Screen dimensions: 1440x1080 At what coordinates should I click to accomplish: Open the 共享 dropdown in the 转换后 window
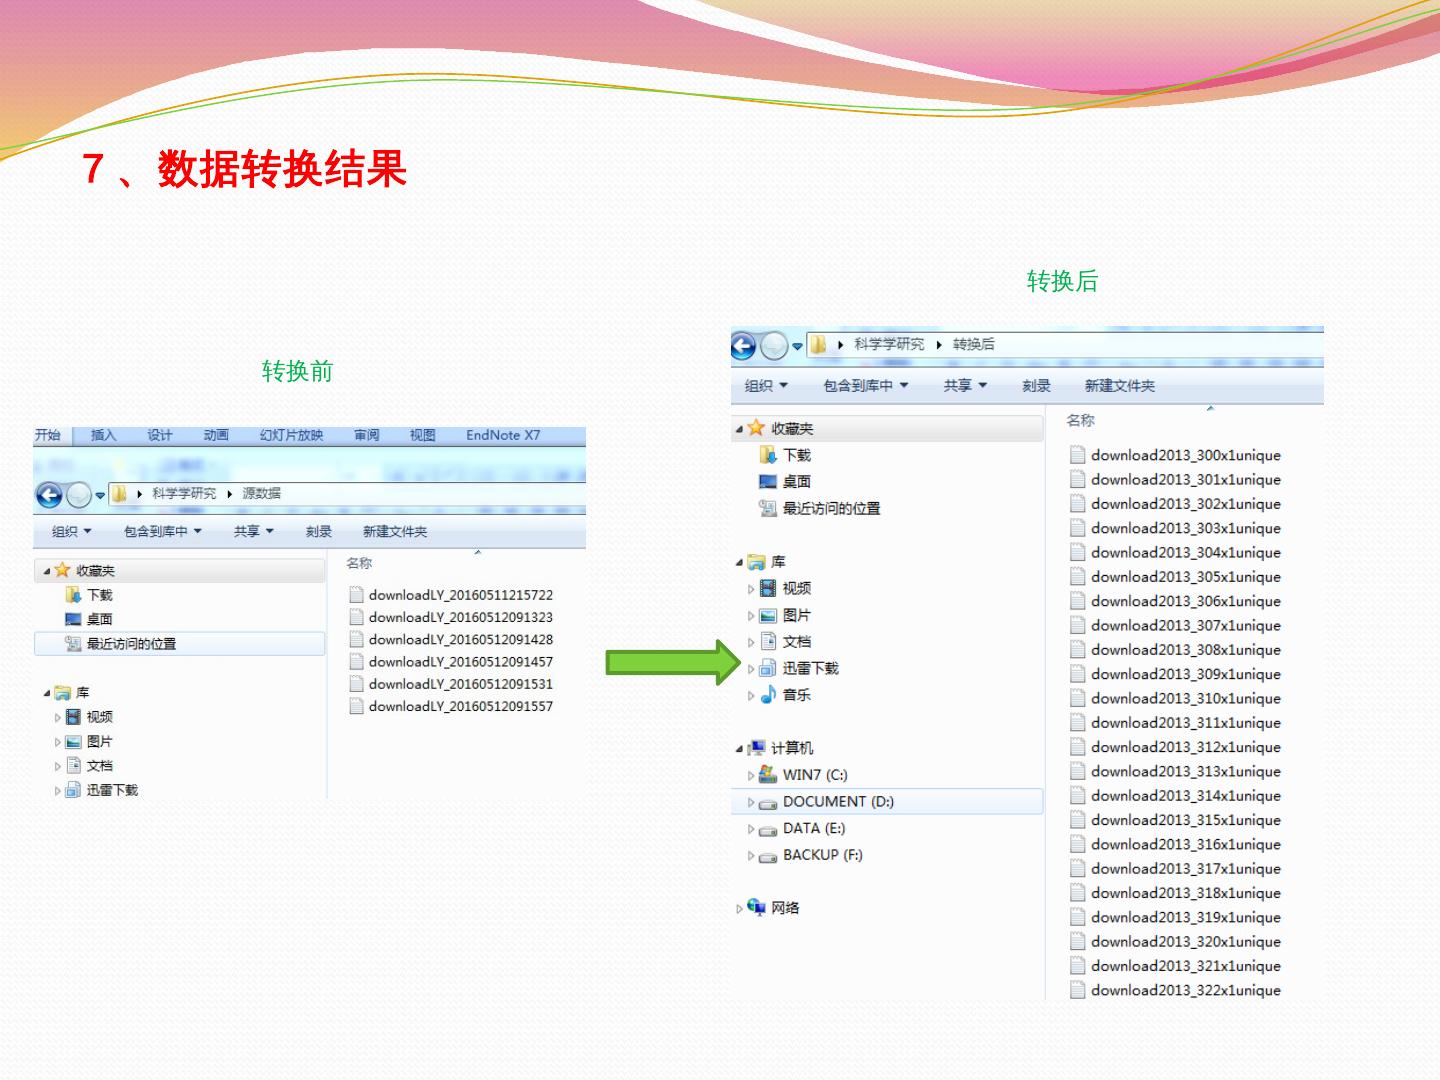click(x=965, y=386)
